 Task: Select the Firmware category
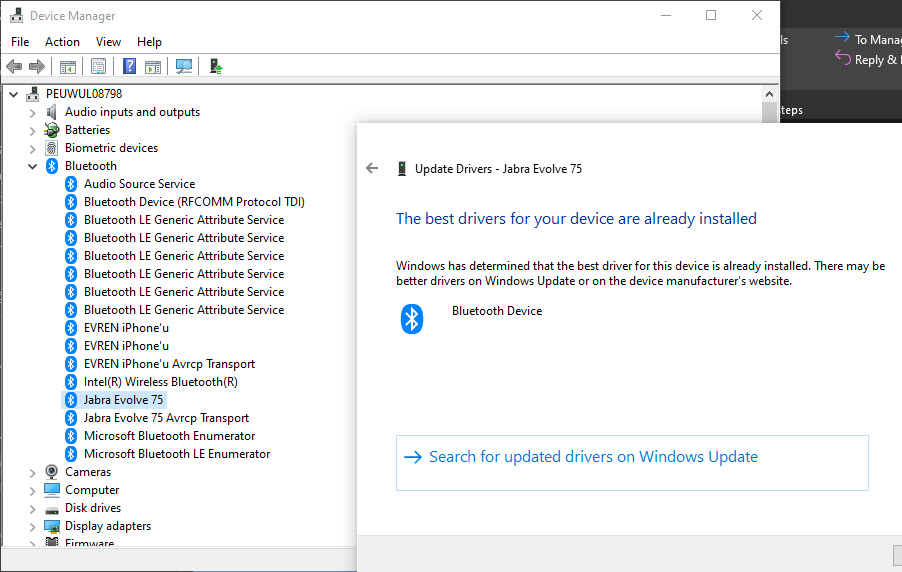(89, 543)
